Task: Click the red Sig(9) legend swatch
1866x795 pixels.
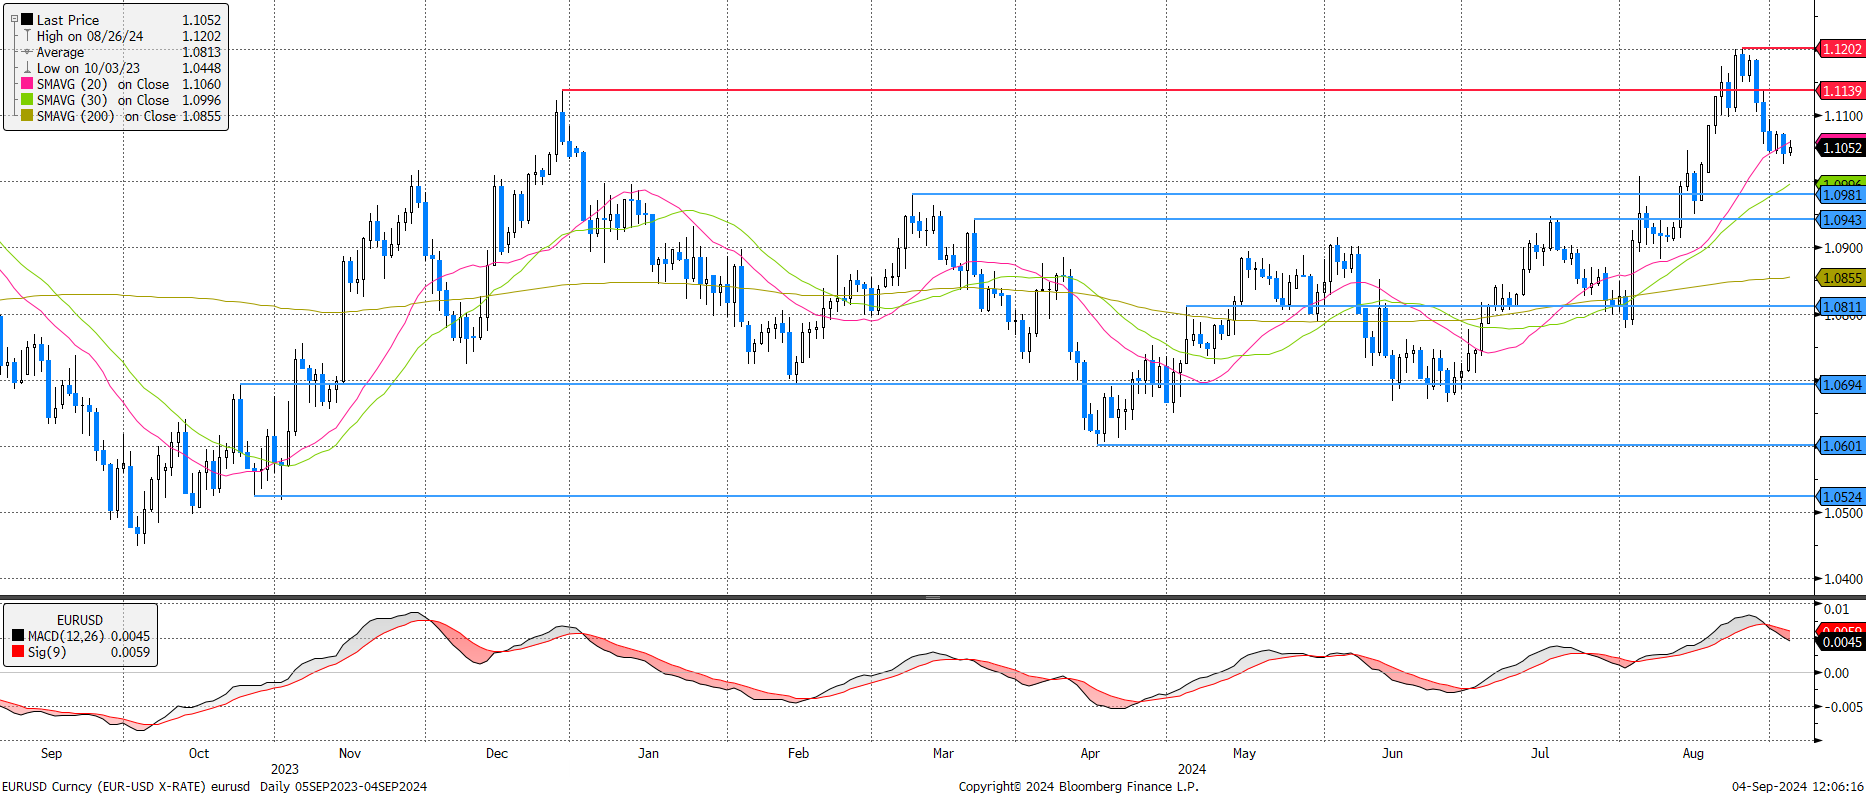Action: (x=18, y=652)
